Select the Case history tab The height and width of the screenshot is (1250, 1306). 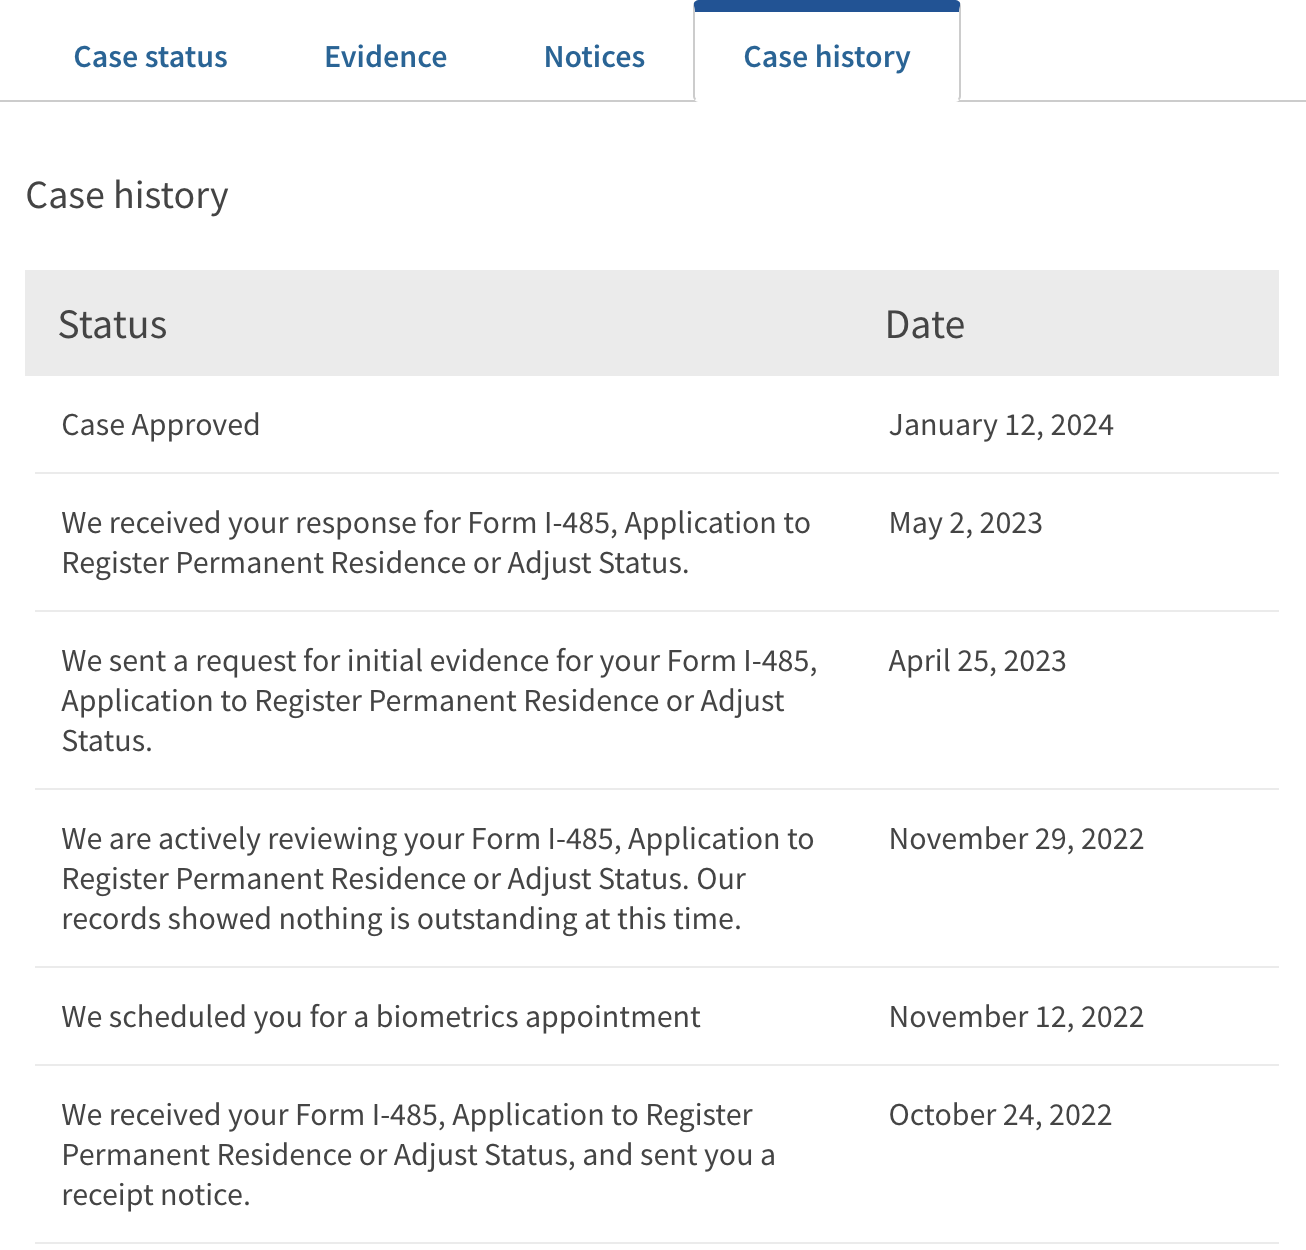(x=827, y=57)
